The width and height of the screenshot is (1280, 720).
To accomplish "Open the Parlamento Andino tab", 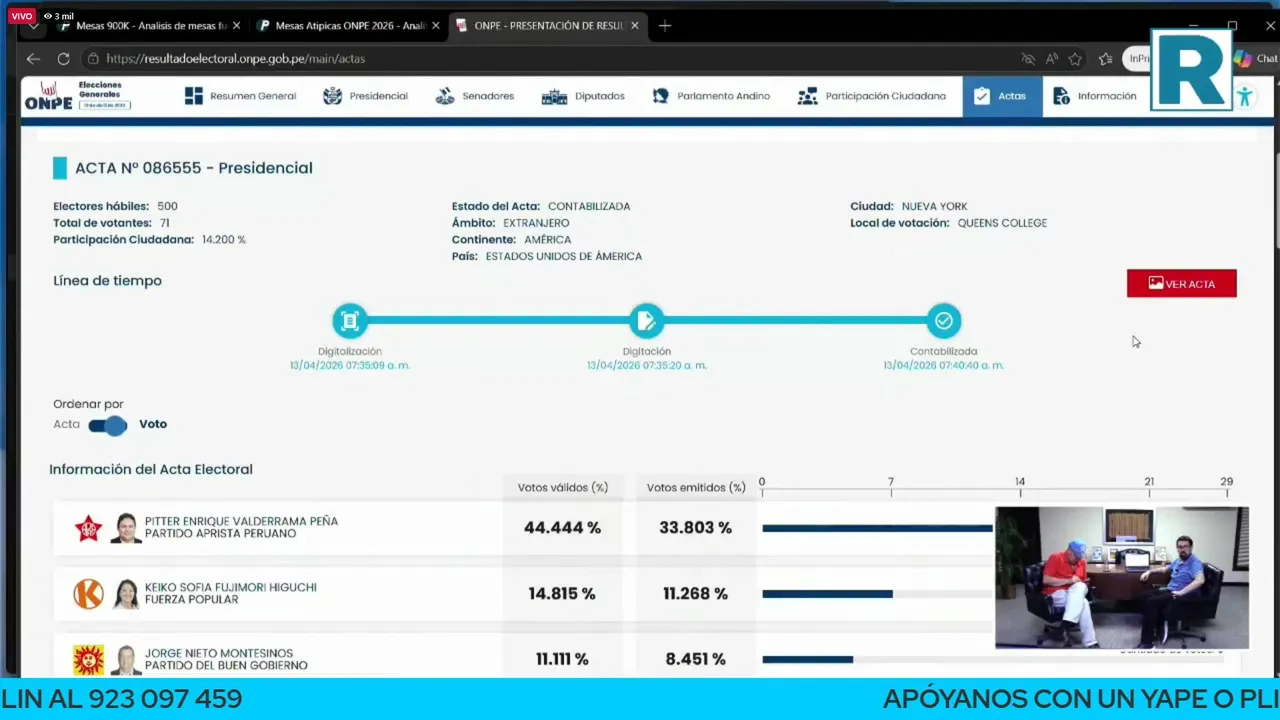I will (x=711, y=96).
